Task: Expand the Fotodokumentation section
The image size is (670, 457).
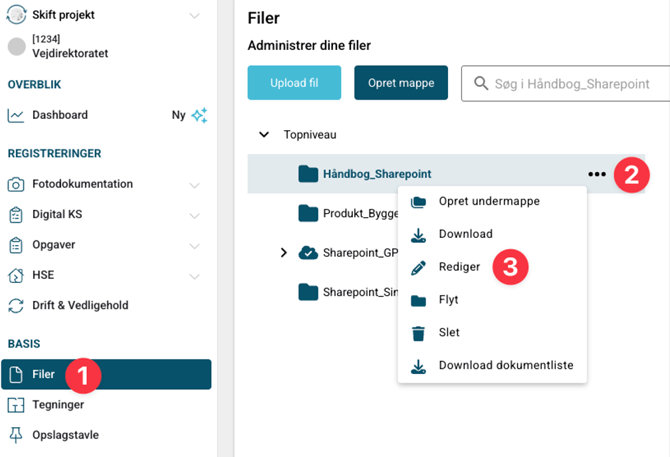Action: [x=194, y=185]
